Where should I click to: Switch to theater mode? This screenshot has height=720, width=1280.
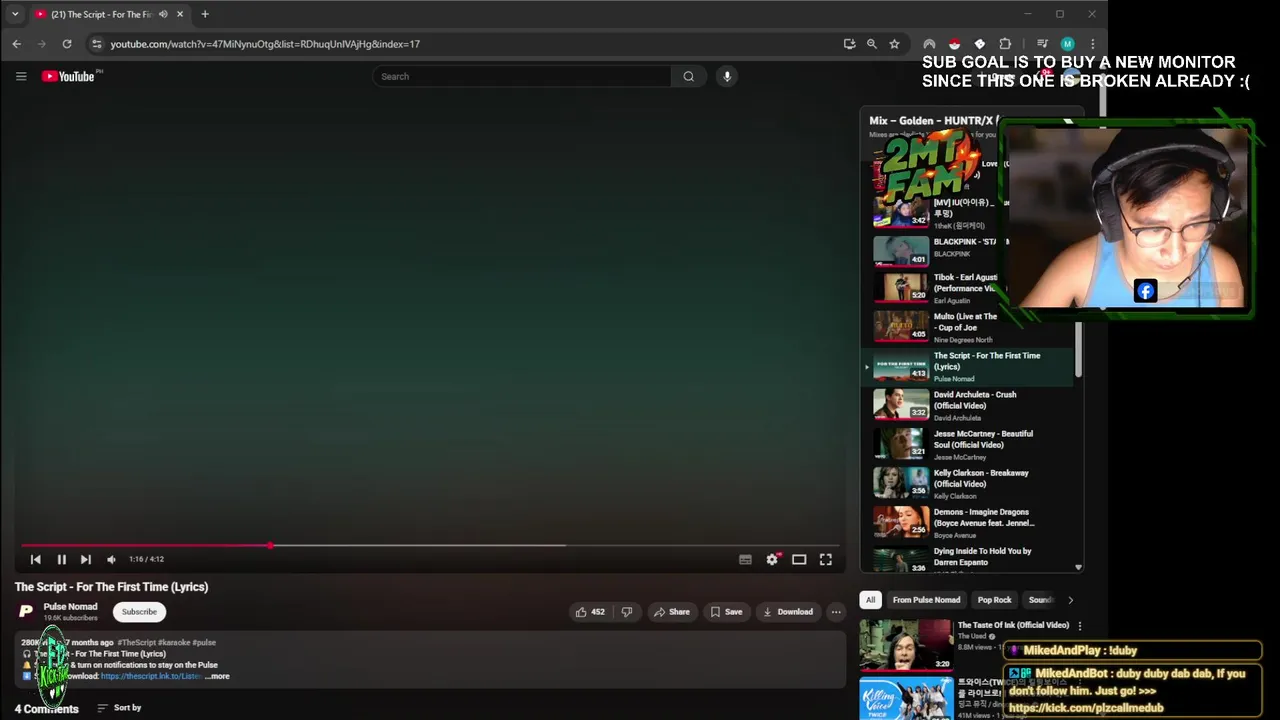[x=799, y=560]
